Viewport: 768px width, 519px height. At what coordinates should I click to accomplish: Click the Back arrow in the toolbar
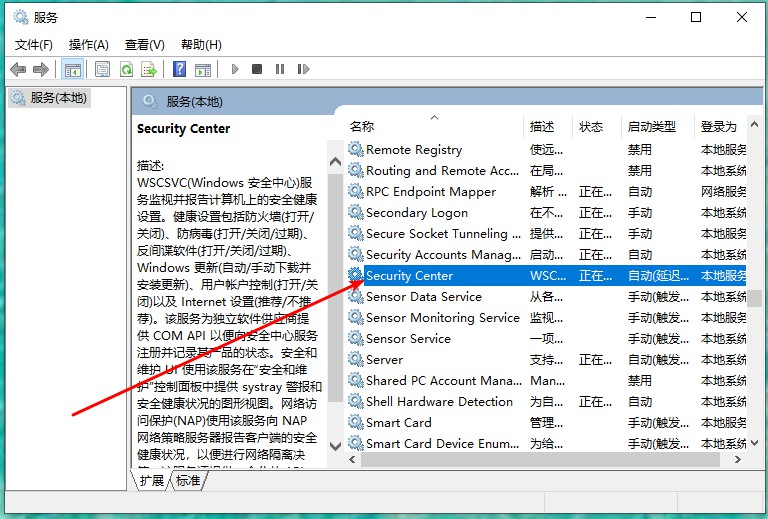(x=18, y=69)
